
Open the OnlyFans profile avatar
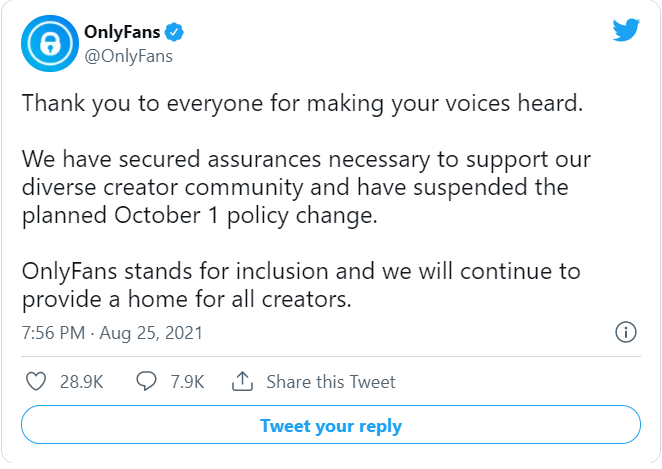[x=50, y=43]
